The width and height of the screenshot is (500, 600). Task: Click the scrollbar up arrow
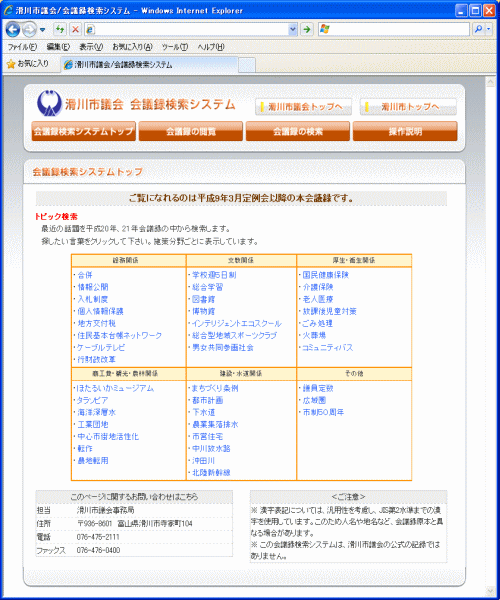coord(490,81)
